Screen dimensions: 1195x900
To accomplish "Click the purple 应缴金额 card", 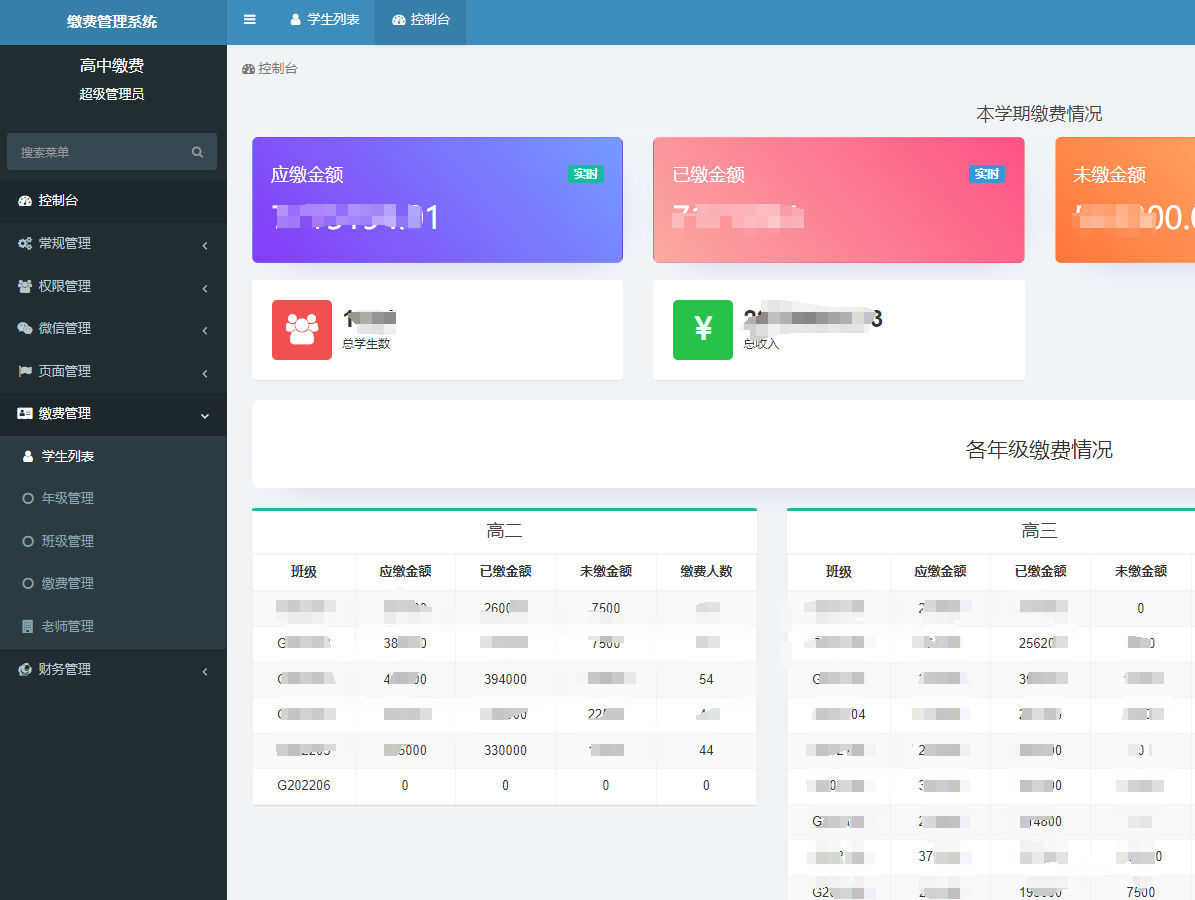I will point(437,200).
